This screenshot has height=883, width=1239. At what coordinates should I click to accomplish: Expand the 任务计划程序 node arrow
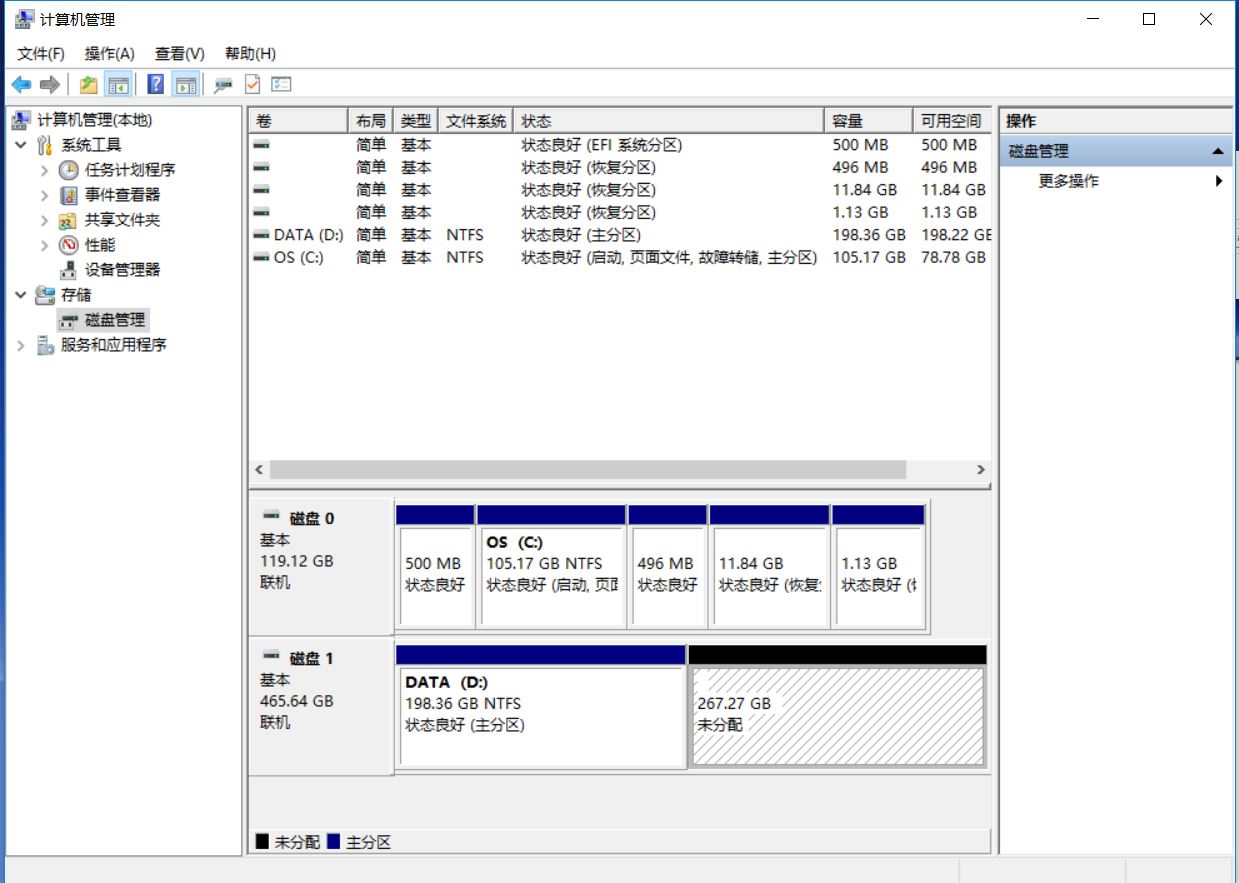pos(45,170)
